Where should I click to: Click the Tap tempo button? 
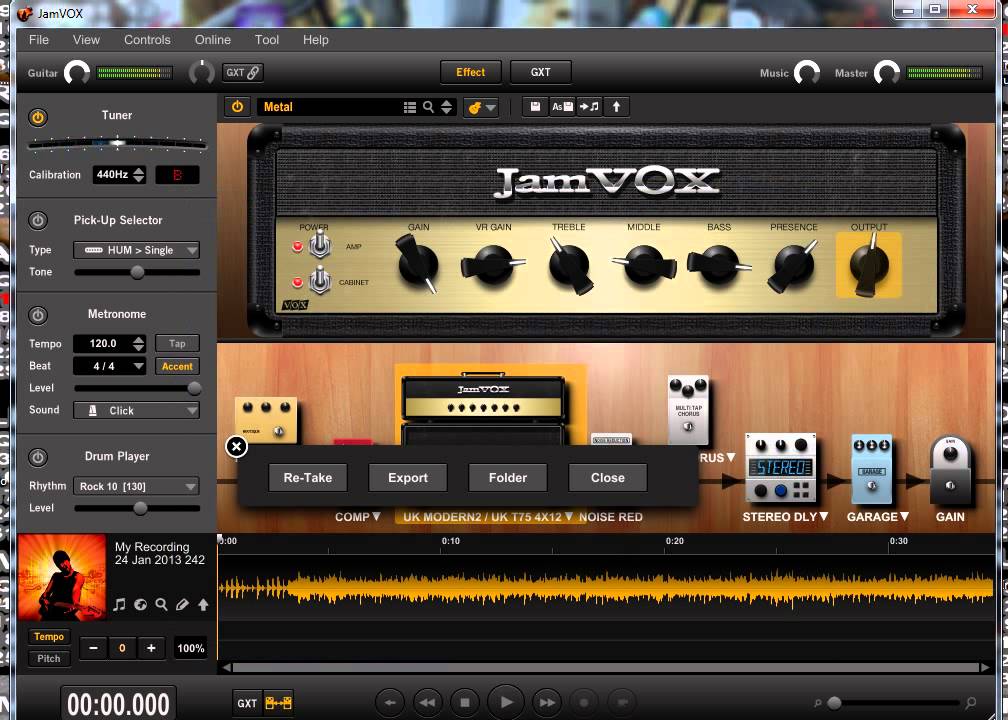point(177,344)
